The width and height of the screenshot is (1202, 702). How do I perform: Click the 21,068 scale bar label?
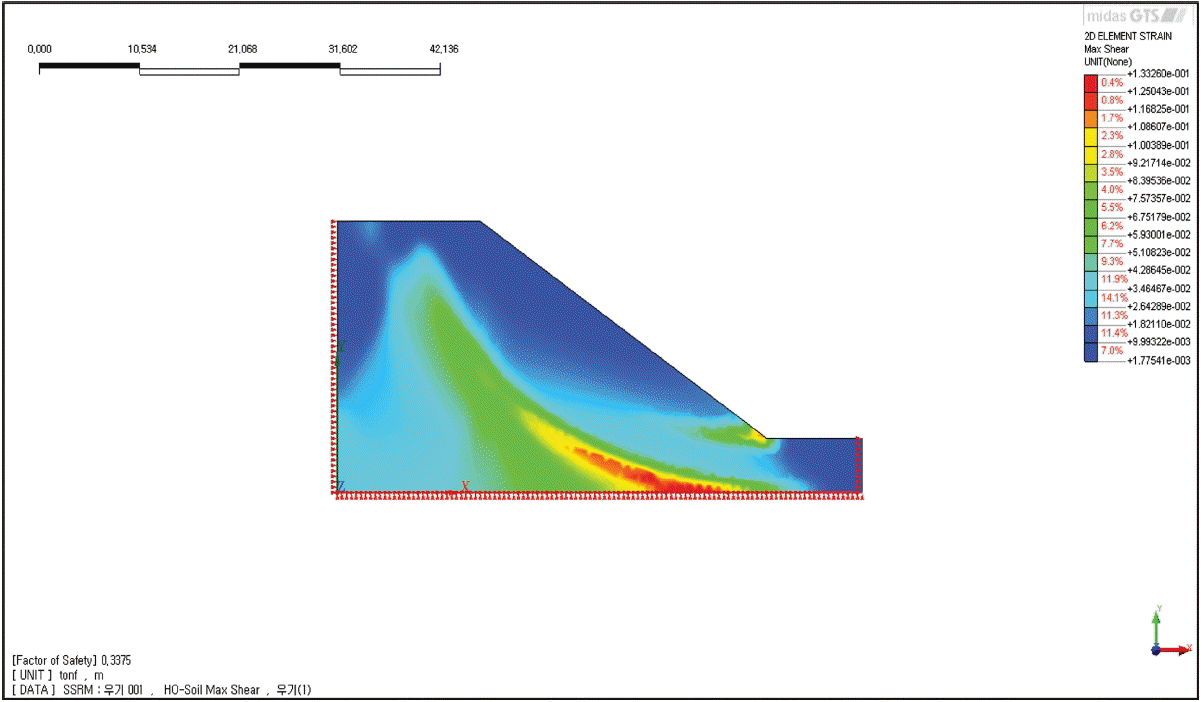[239, 49]
